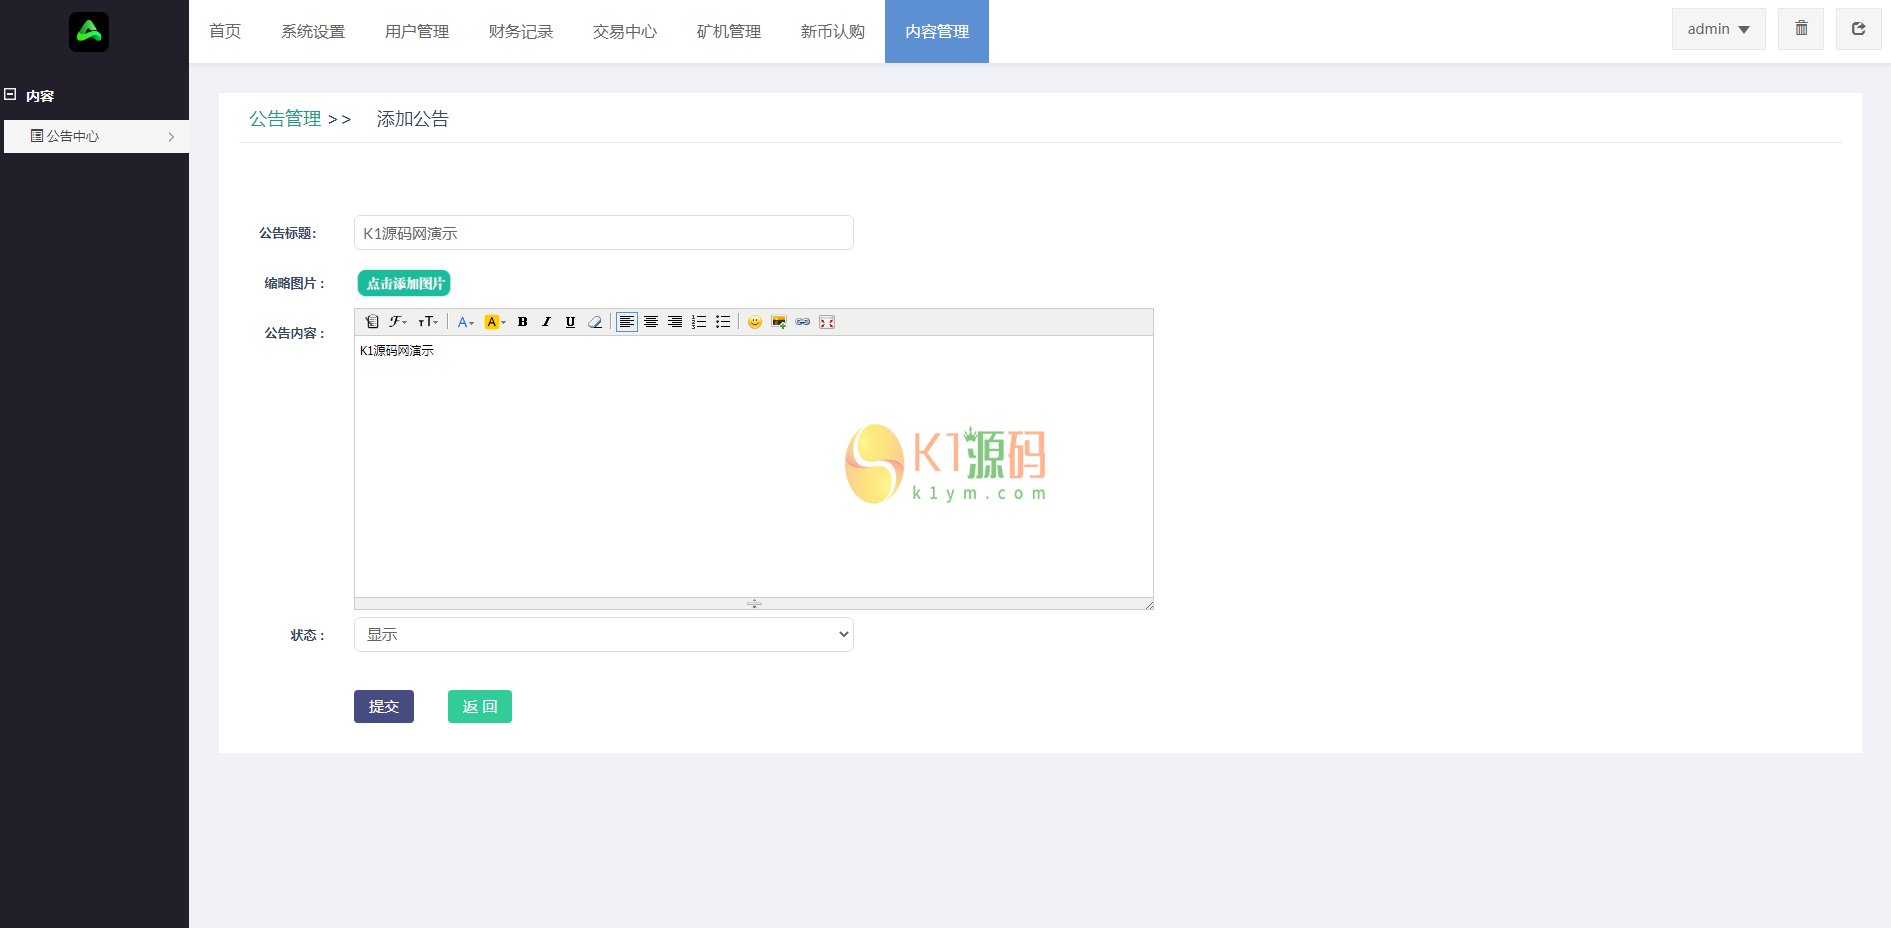This screenshot has width=1891, height=928.
Task: Toggle bold formatting
Action: [522, 322]
